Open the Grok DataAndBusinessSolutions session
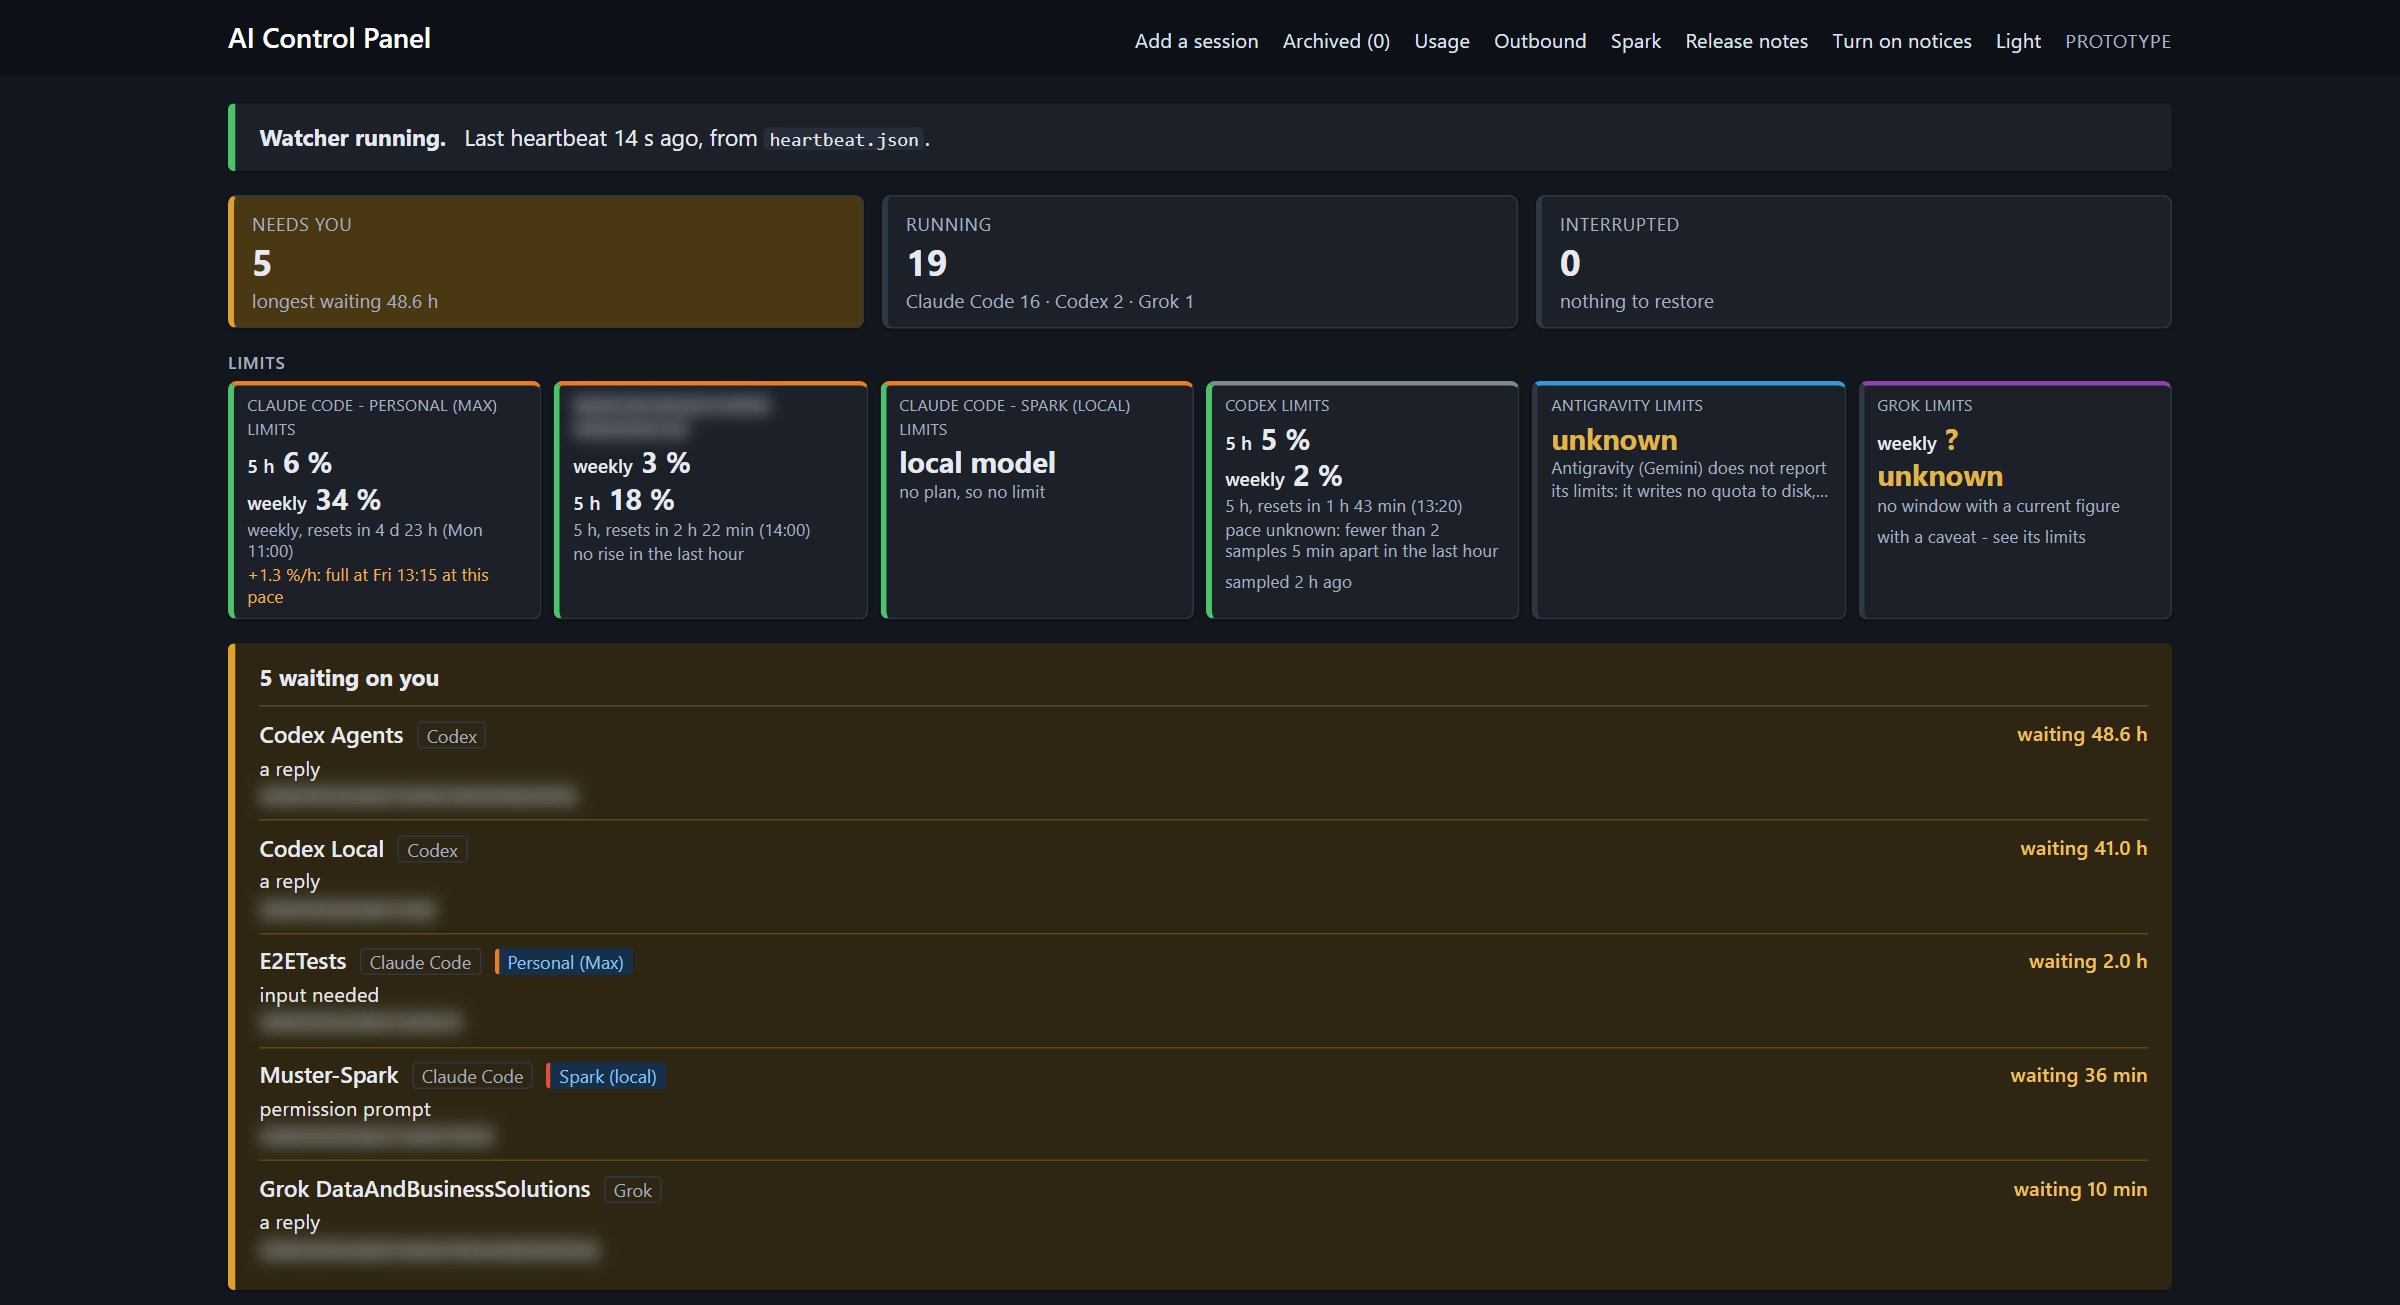The image size is (2400, 1305). (424, 1189)
